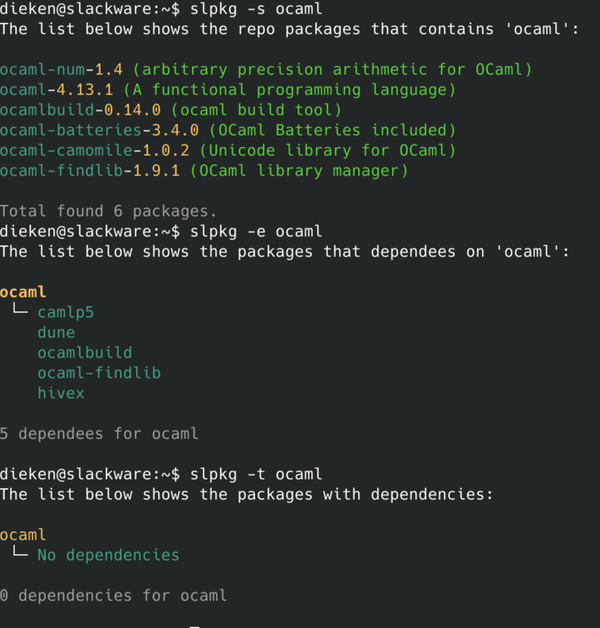Click the '5 dependees for ocaml' summary

(x=99, y=433)
